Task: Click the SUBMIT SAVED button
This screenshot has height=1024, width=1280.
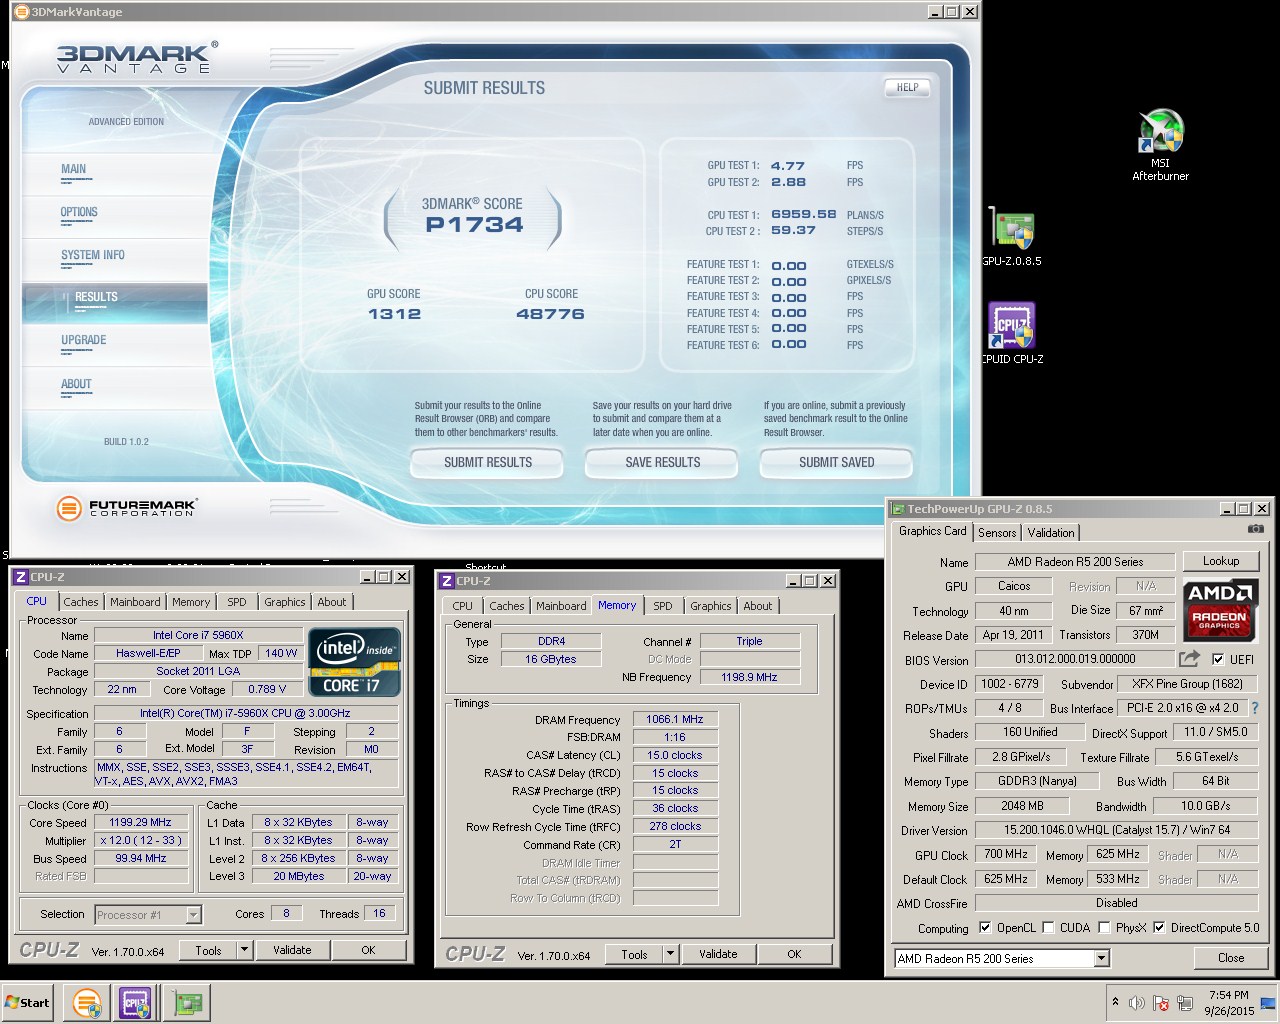Action: (x=837, y=462)
